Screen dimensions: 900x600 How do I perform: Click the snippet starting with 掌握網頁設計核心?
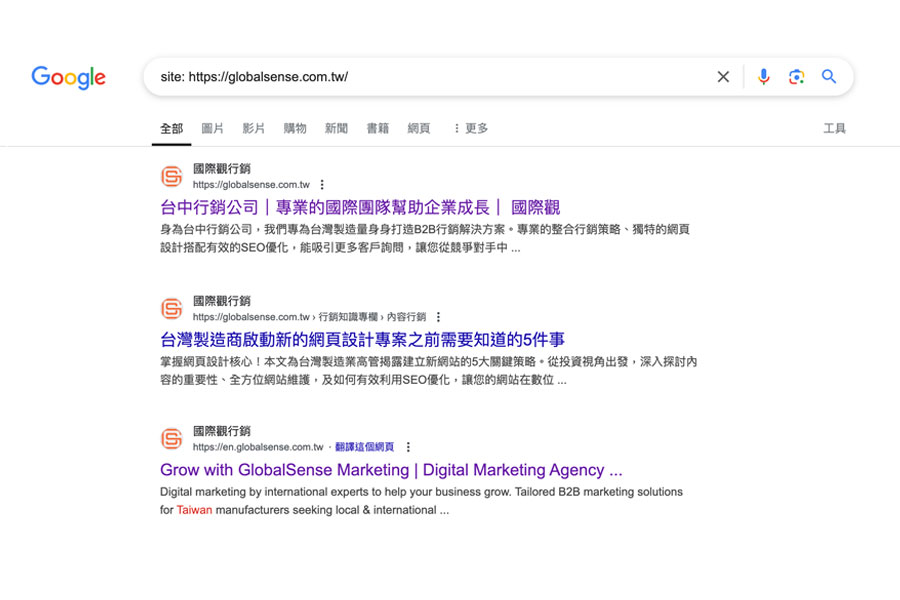(428, 371)
